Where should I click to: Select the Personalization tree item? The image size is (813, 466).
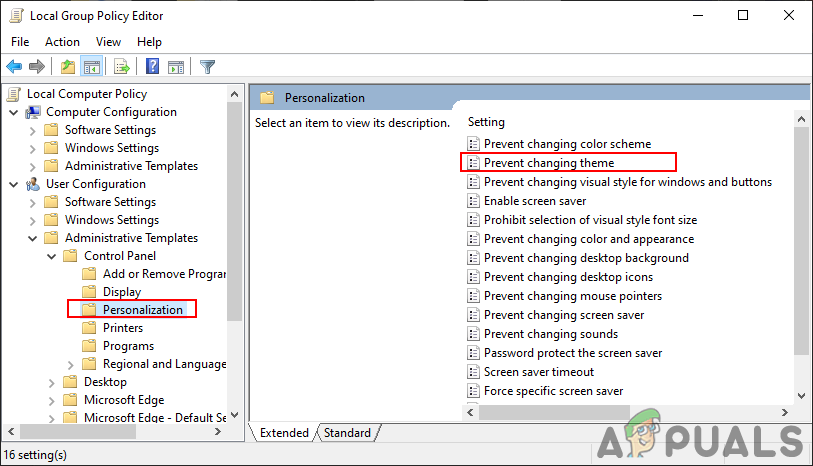[143, 309]
